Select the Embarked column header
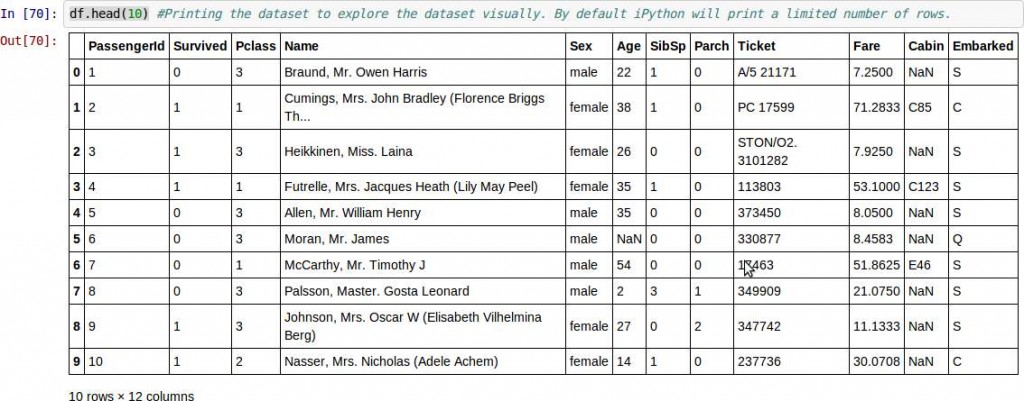 tap(980, 47)
